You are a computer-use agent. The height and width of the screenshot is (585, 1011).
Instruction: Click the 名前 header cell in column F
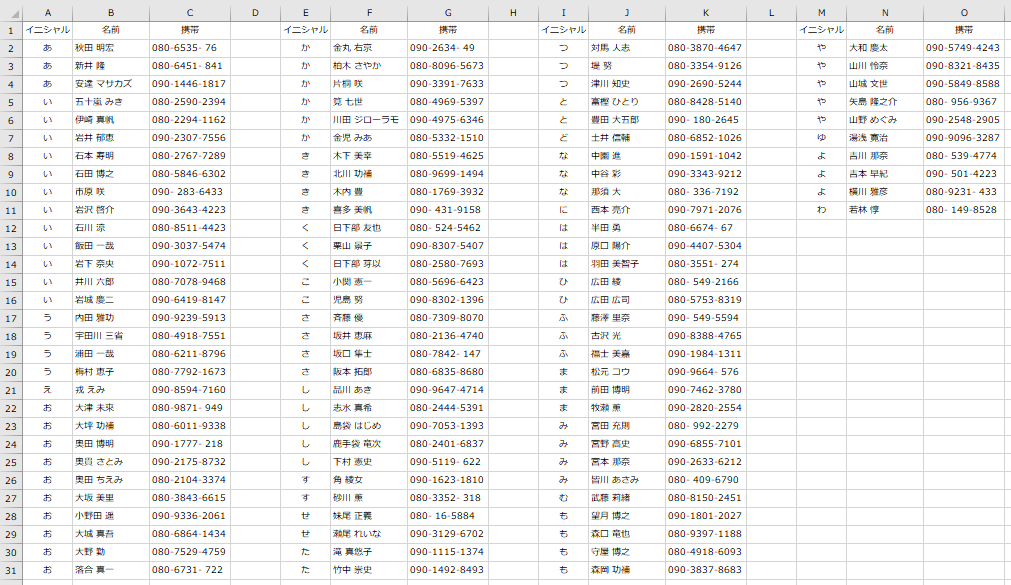[369, 30]
